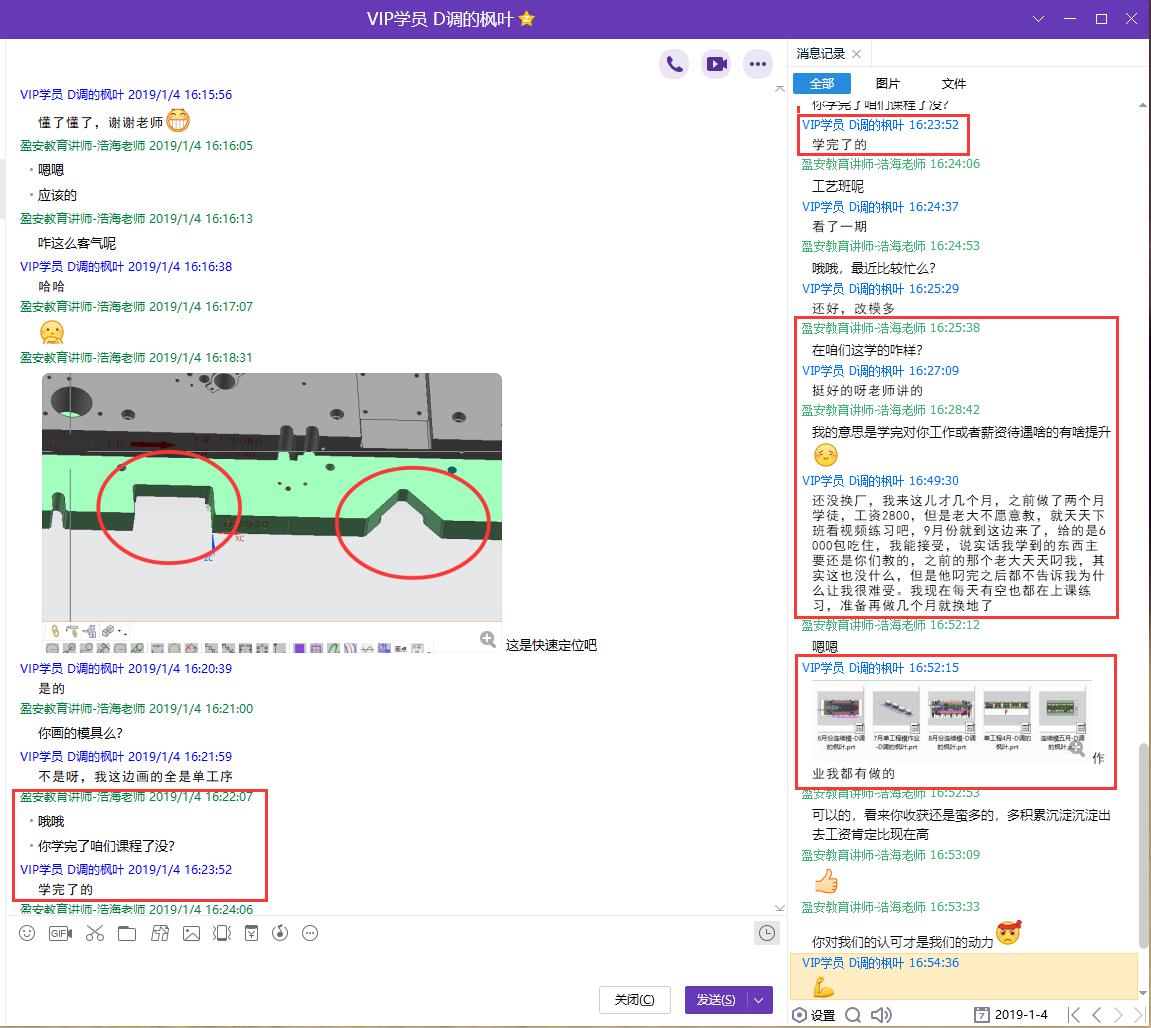Shake the window with the vibrate icon
The width and height of the screenshot is (1151, 1028).
(x=222, y=933)
